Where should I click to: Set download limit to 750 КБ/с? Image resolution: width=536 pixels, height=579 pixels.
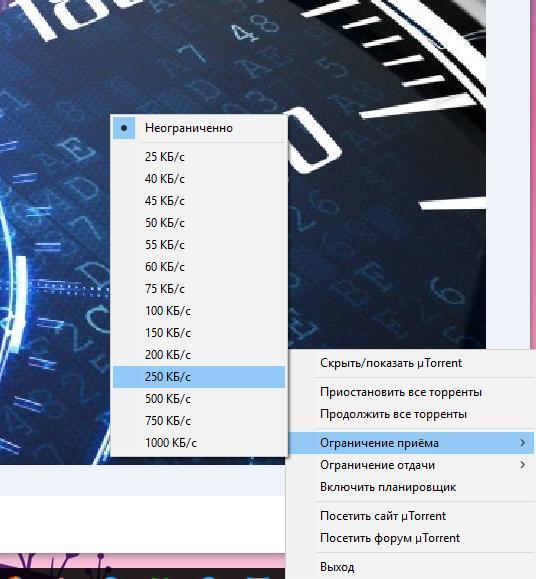coord(199,421)
